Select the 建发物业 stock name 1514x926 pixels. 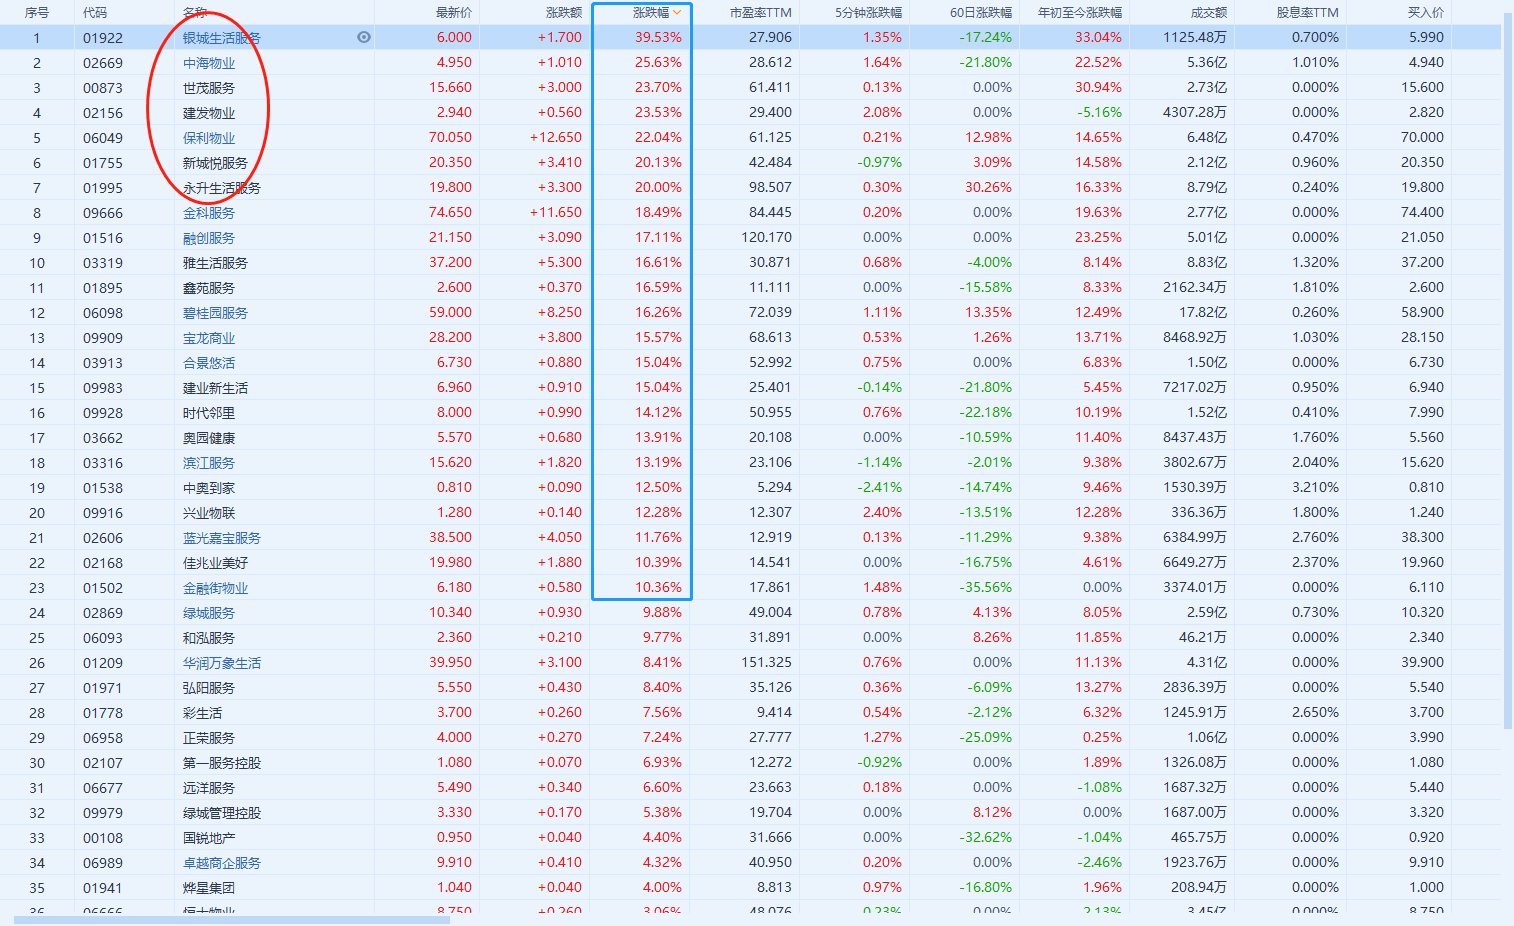[209, 113]
